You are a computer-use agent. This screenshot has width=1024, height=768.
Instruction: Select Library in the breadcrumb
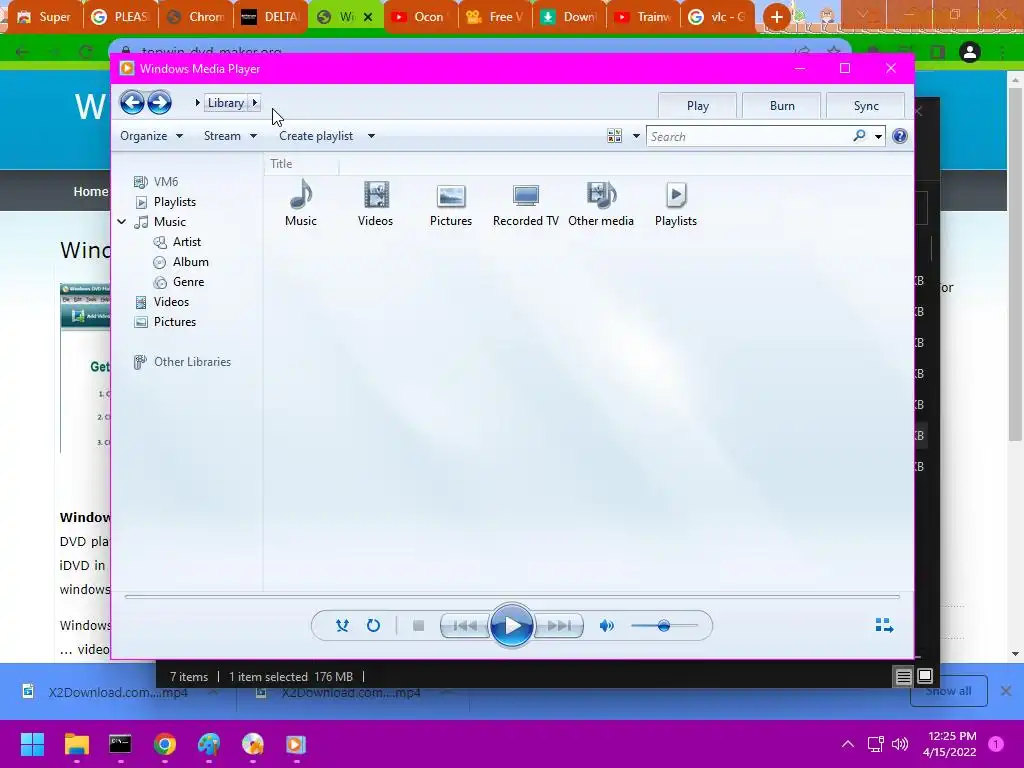[x=226, y=103]
